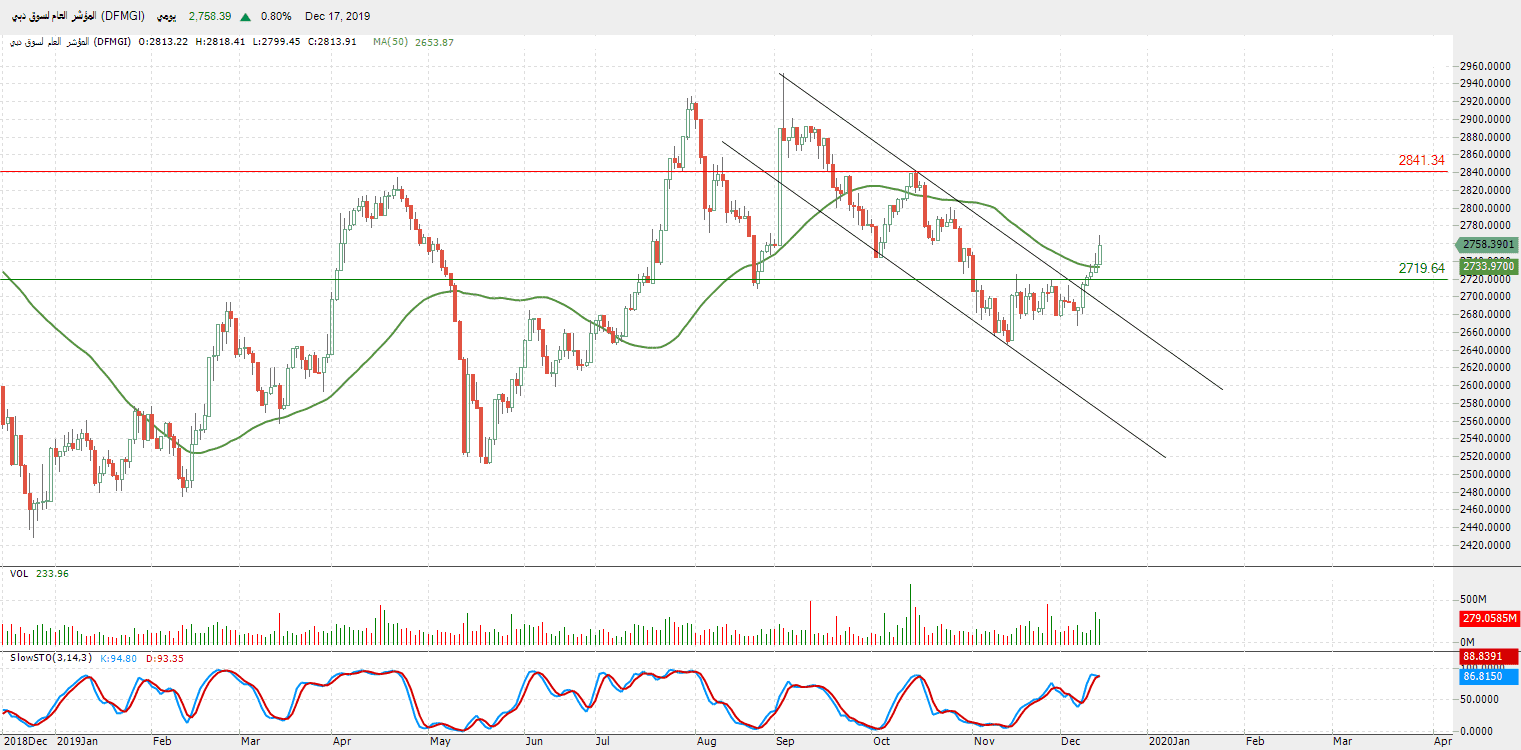
Task: Click the stochastic K:94.80 value
Action: 120,658
